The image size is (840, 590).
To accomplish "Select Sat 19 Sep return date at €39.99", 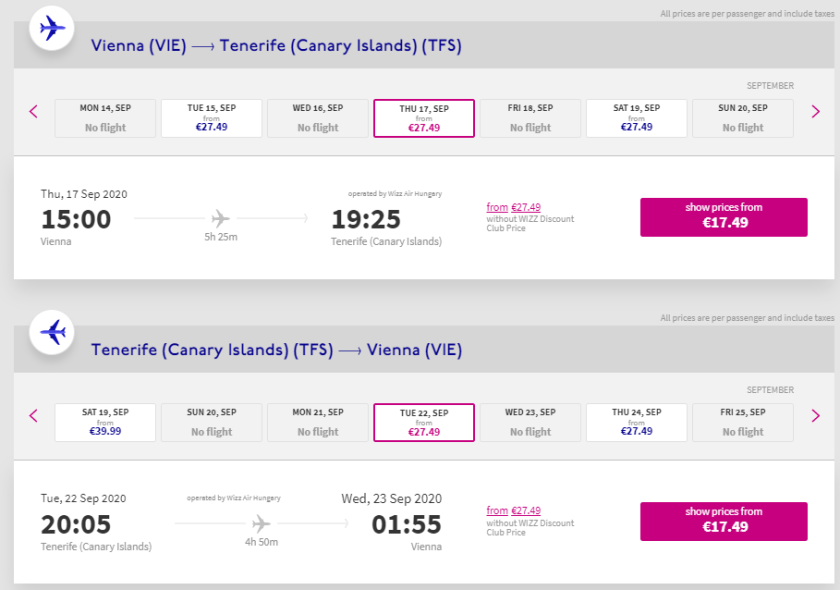I will coord(105,422).
